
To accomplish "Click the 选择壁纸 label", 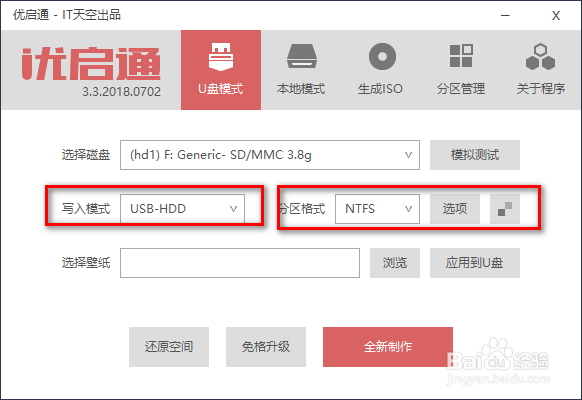I will (86, 263).
